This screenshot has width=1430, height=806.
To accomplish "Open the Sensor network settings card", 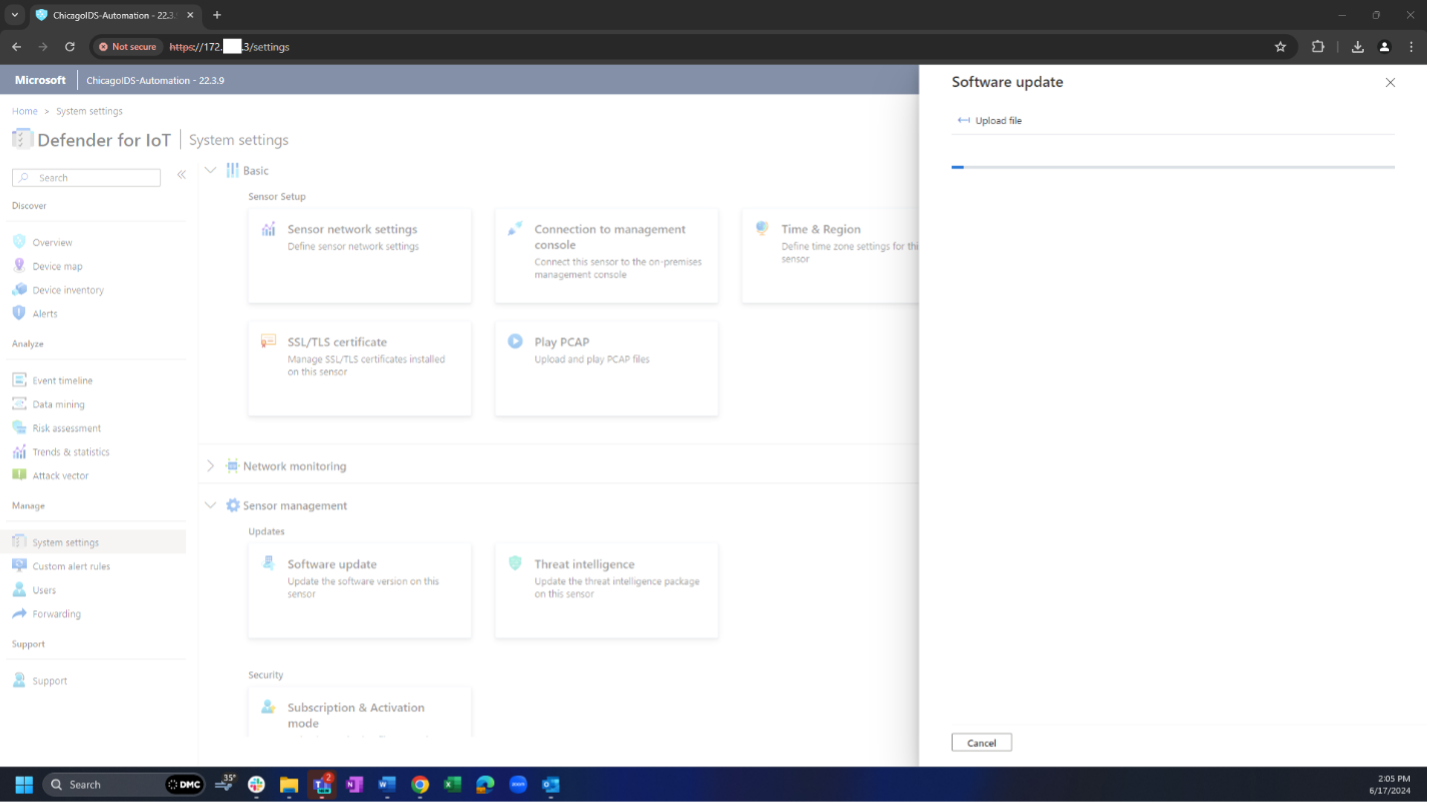I will click(360, 256).
